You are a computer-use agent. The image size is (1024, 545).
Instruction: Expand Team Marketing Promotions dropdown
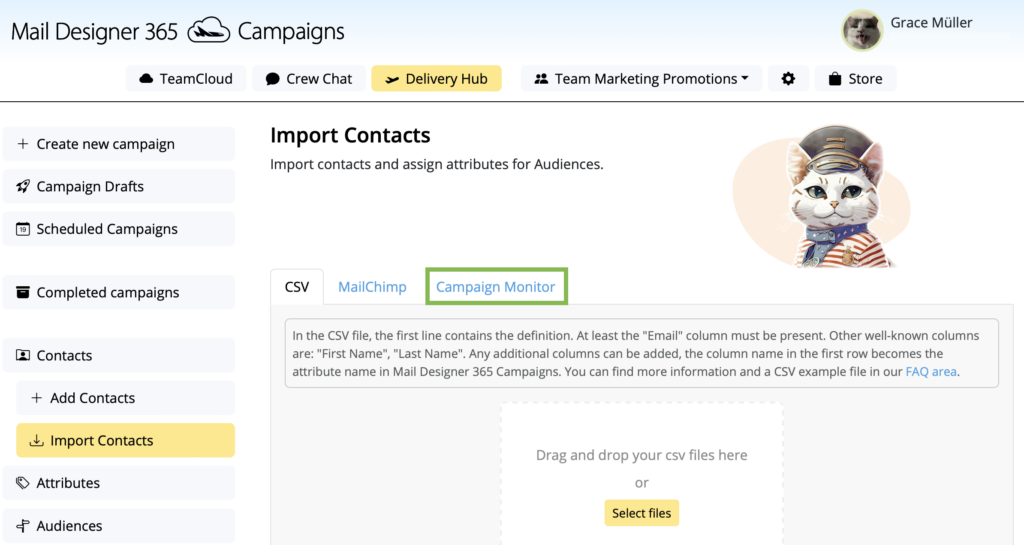(641, 78)
